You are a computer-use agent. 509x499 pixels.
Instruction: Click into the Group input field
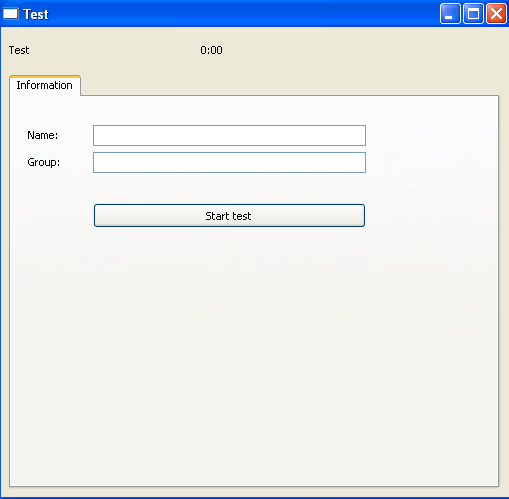[x=229, y=162]
